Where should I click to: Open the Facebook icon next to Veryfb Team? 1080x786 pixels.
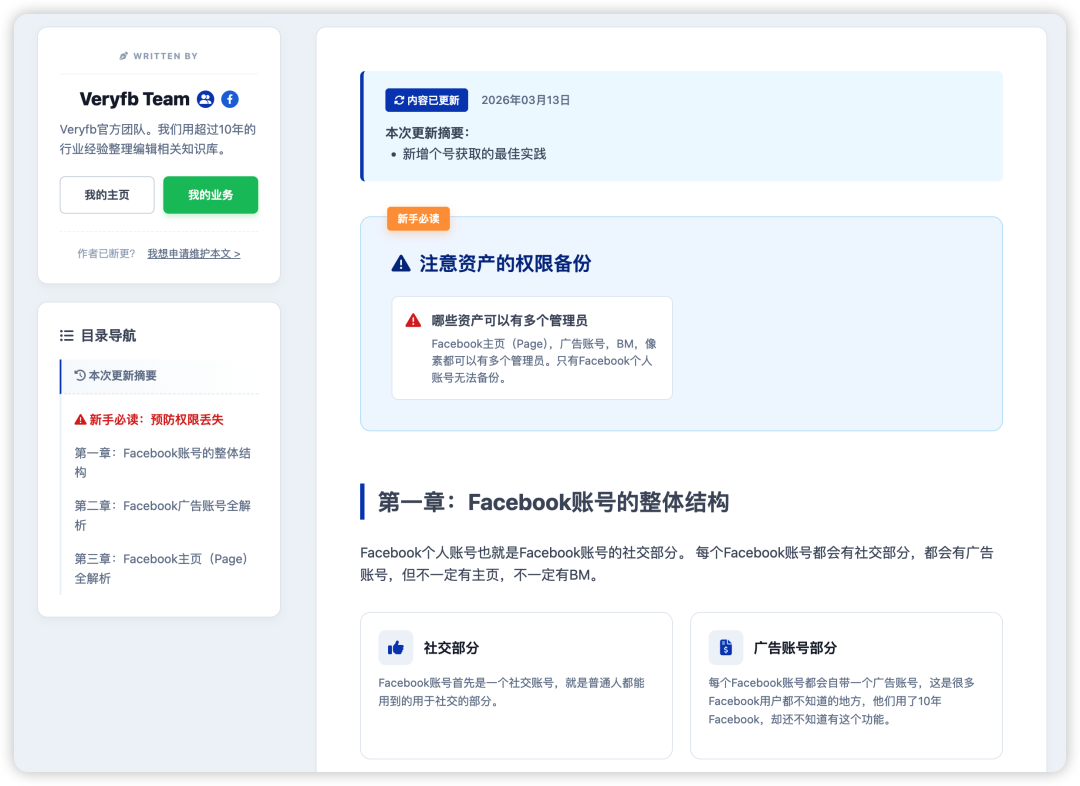coord(230,99)
